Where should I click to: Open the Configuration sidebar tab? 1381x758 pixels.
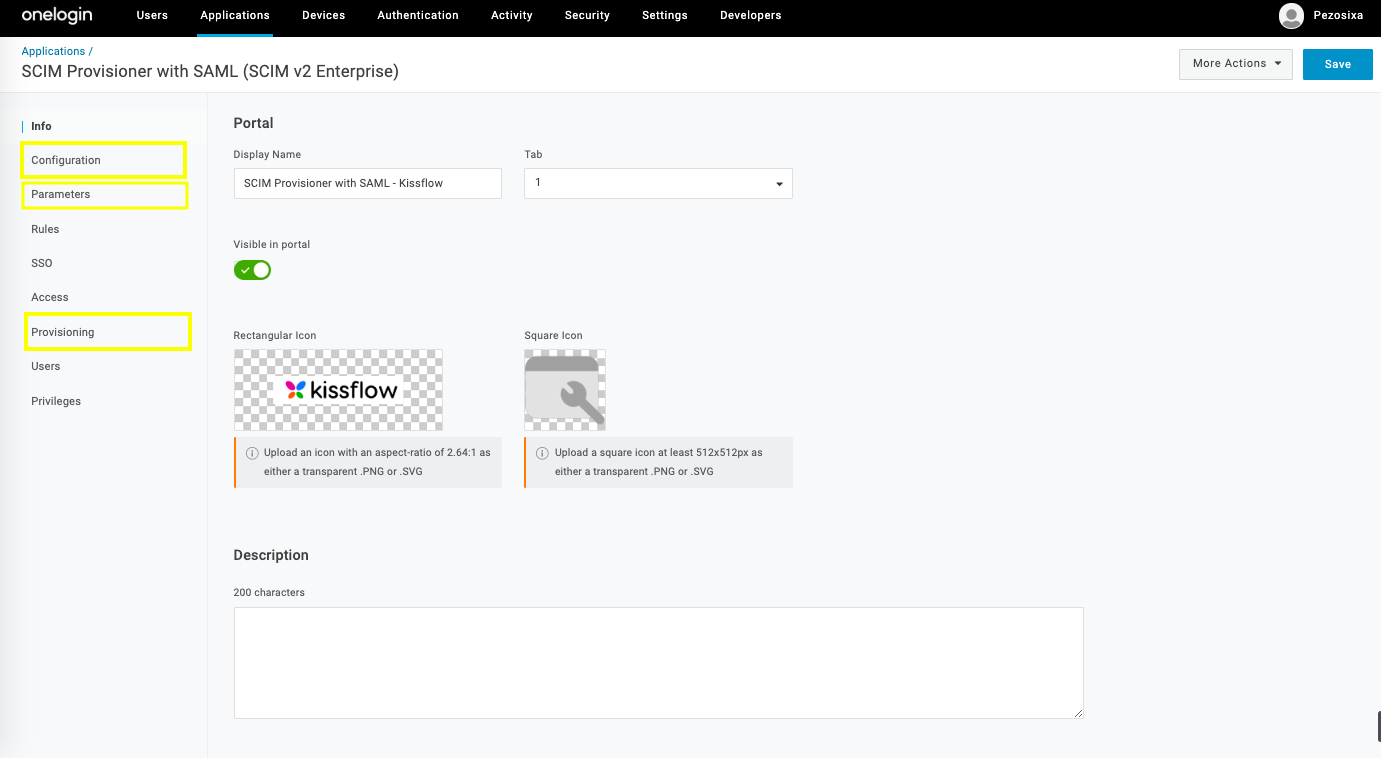click(66, 160)
